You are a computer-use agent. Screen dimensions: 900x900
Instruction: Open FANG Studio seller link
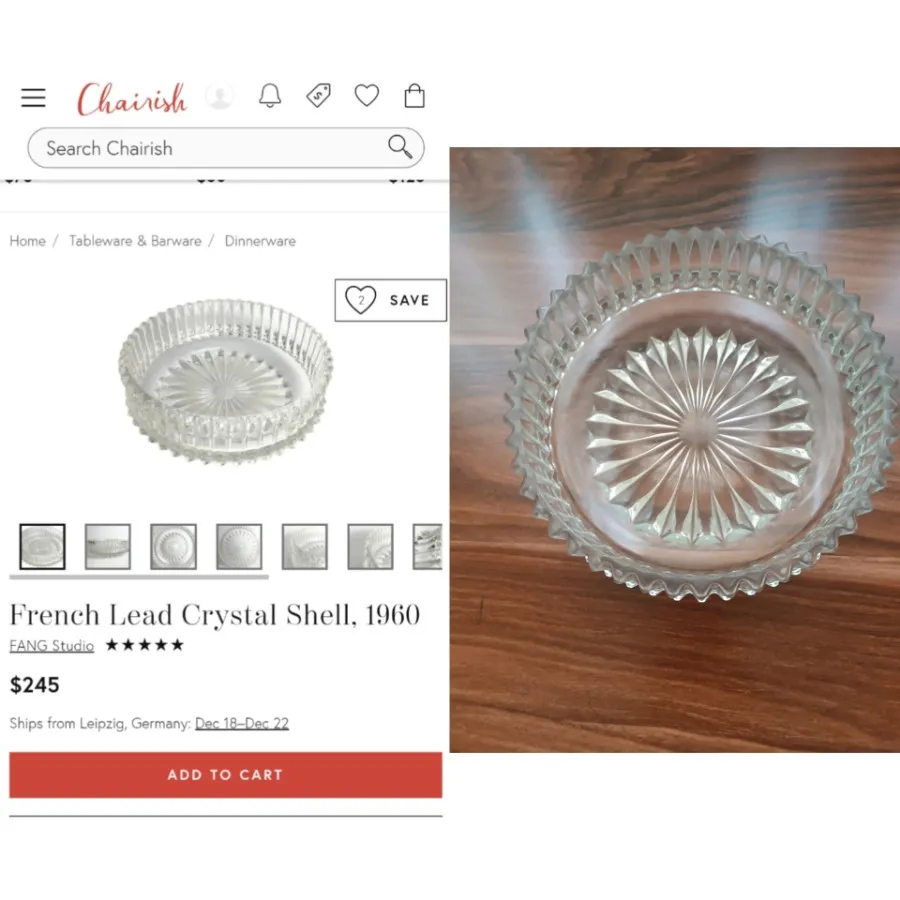tap(52, 646)
